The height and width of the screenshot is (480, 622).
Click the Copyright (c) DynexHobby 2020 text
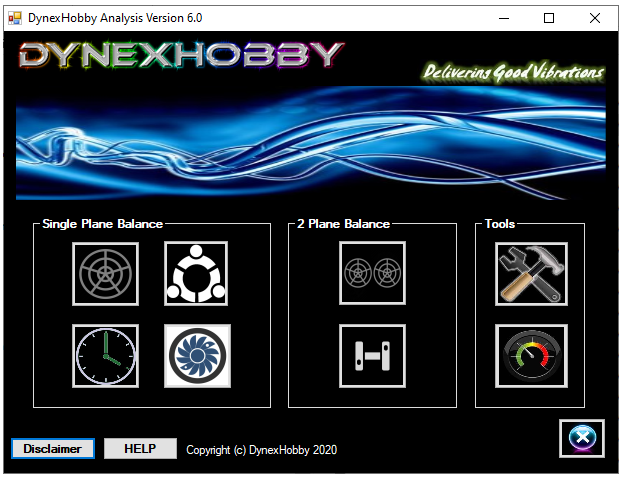click(261, 450)
